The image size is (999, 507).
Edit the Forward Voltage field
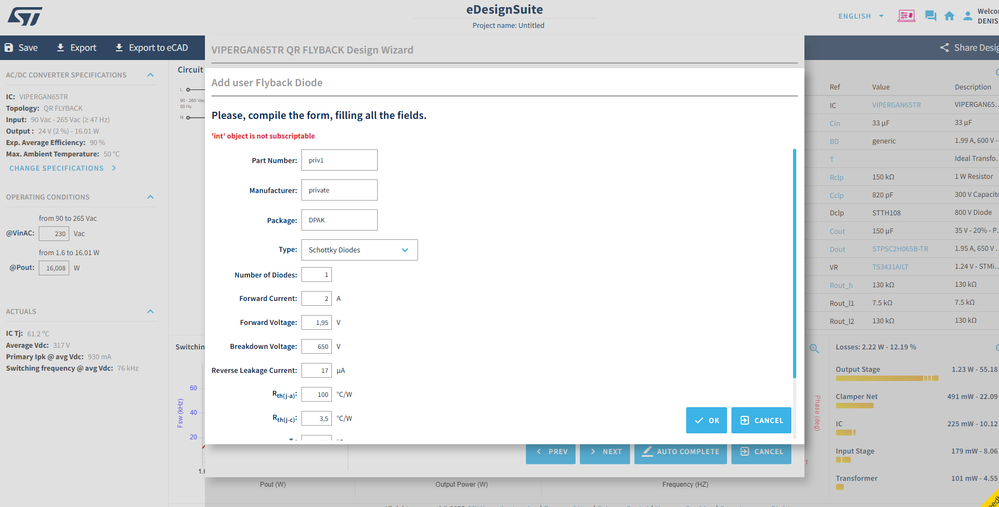tap(316, 323)
